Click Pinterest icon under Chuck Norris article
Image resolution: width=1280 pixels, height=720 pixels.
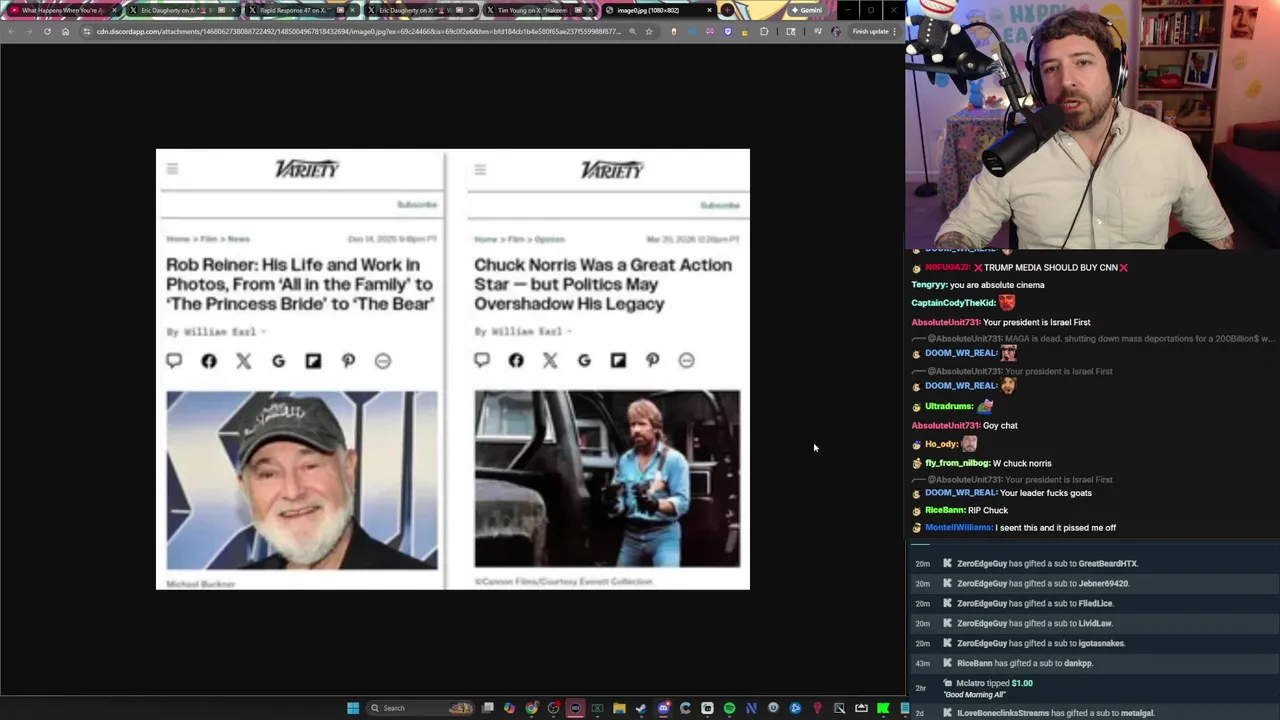point(652,360)
